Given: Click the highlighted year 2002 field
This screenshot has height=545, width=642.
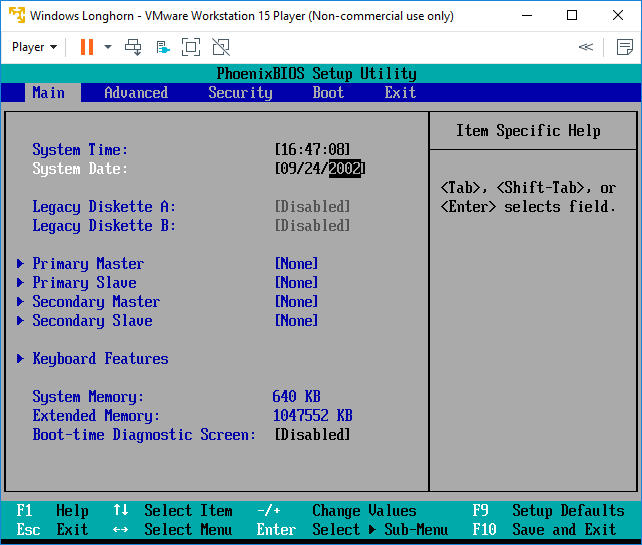Looking at the screenshot, I should tap(345, 168).
